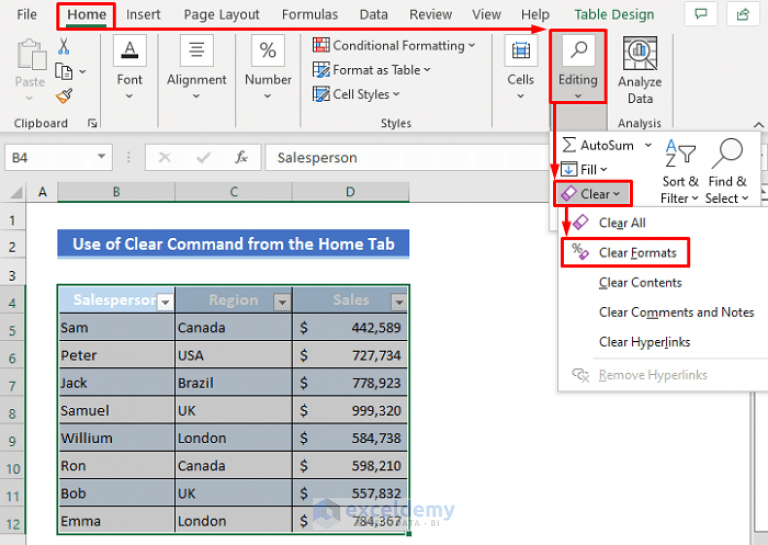This screenshot has height=545, width=768.
Task: Open the copy options arrow
Action: (x=82, y=71)
